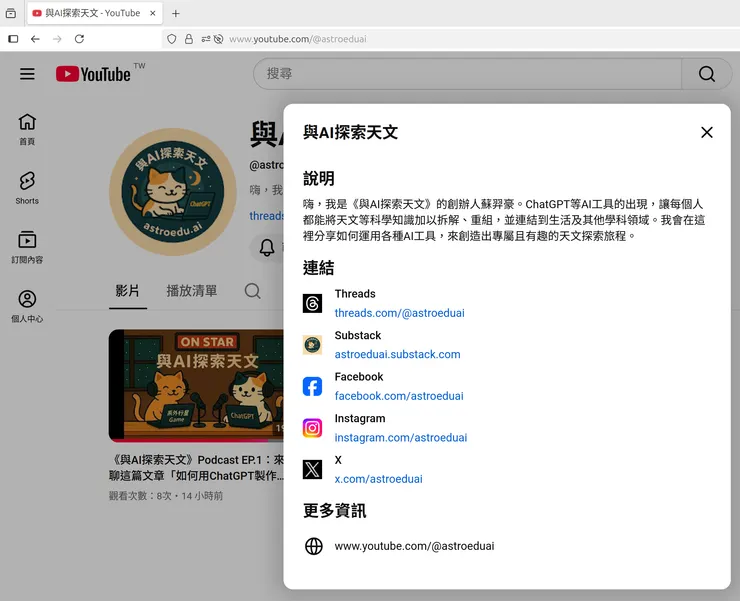Open x.com/astroeduai link

[x=378, y=479]
